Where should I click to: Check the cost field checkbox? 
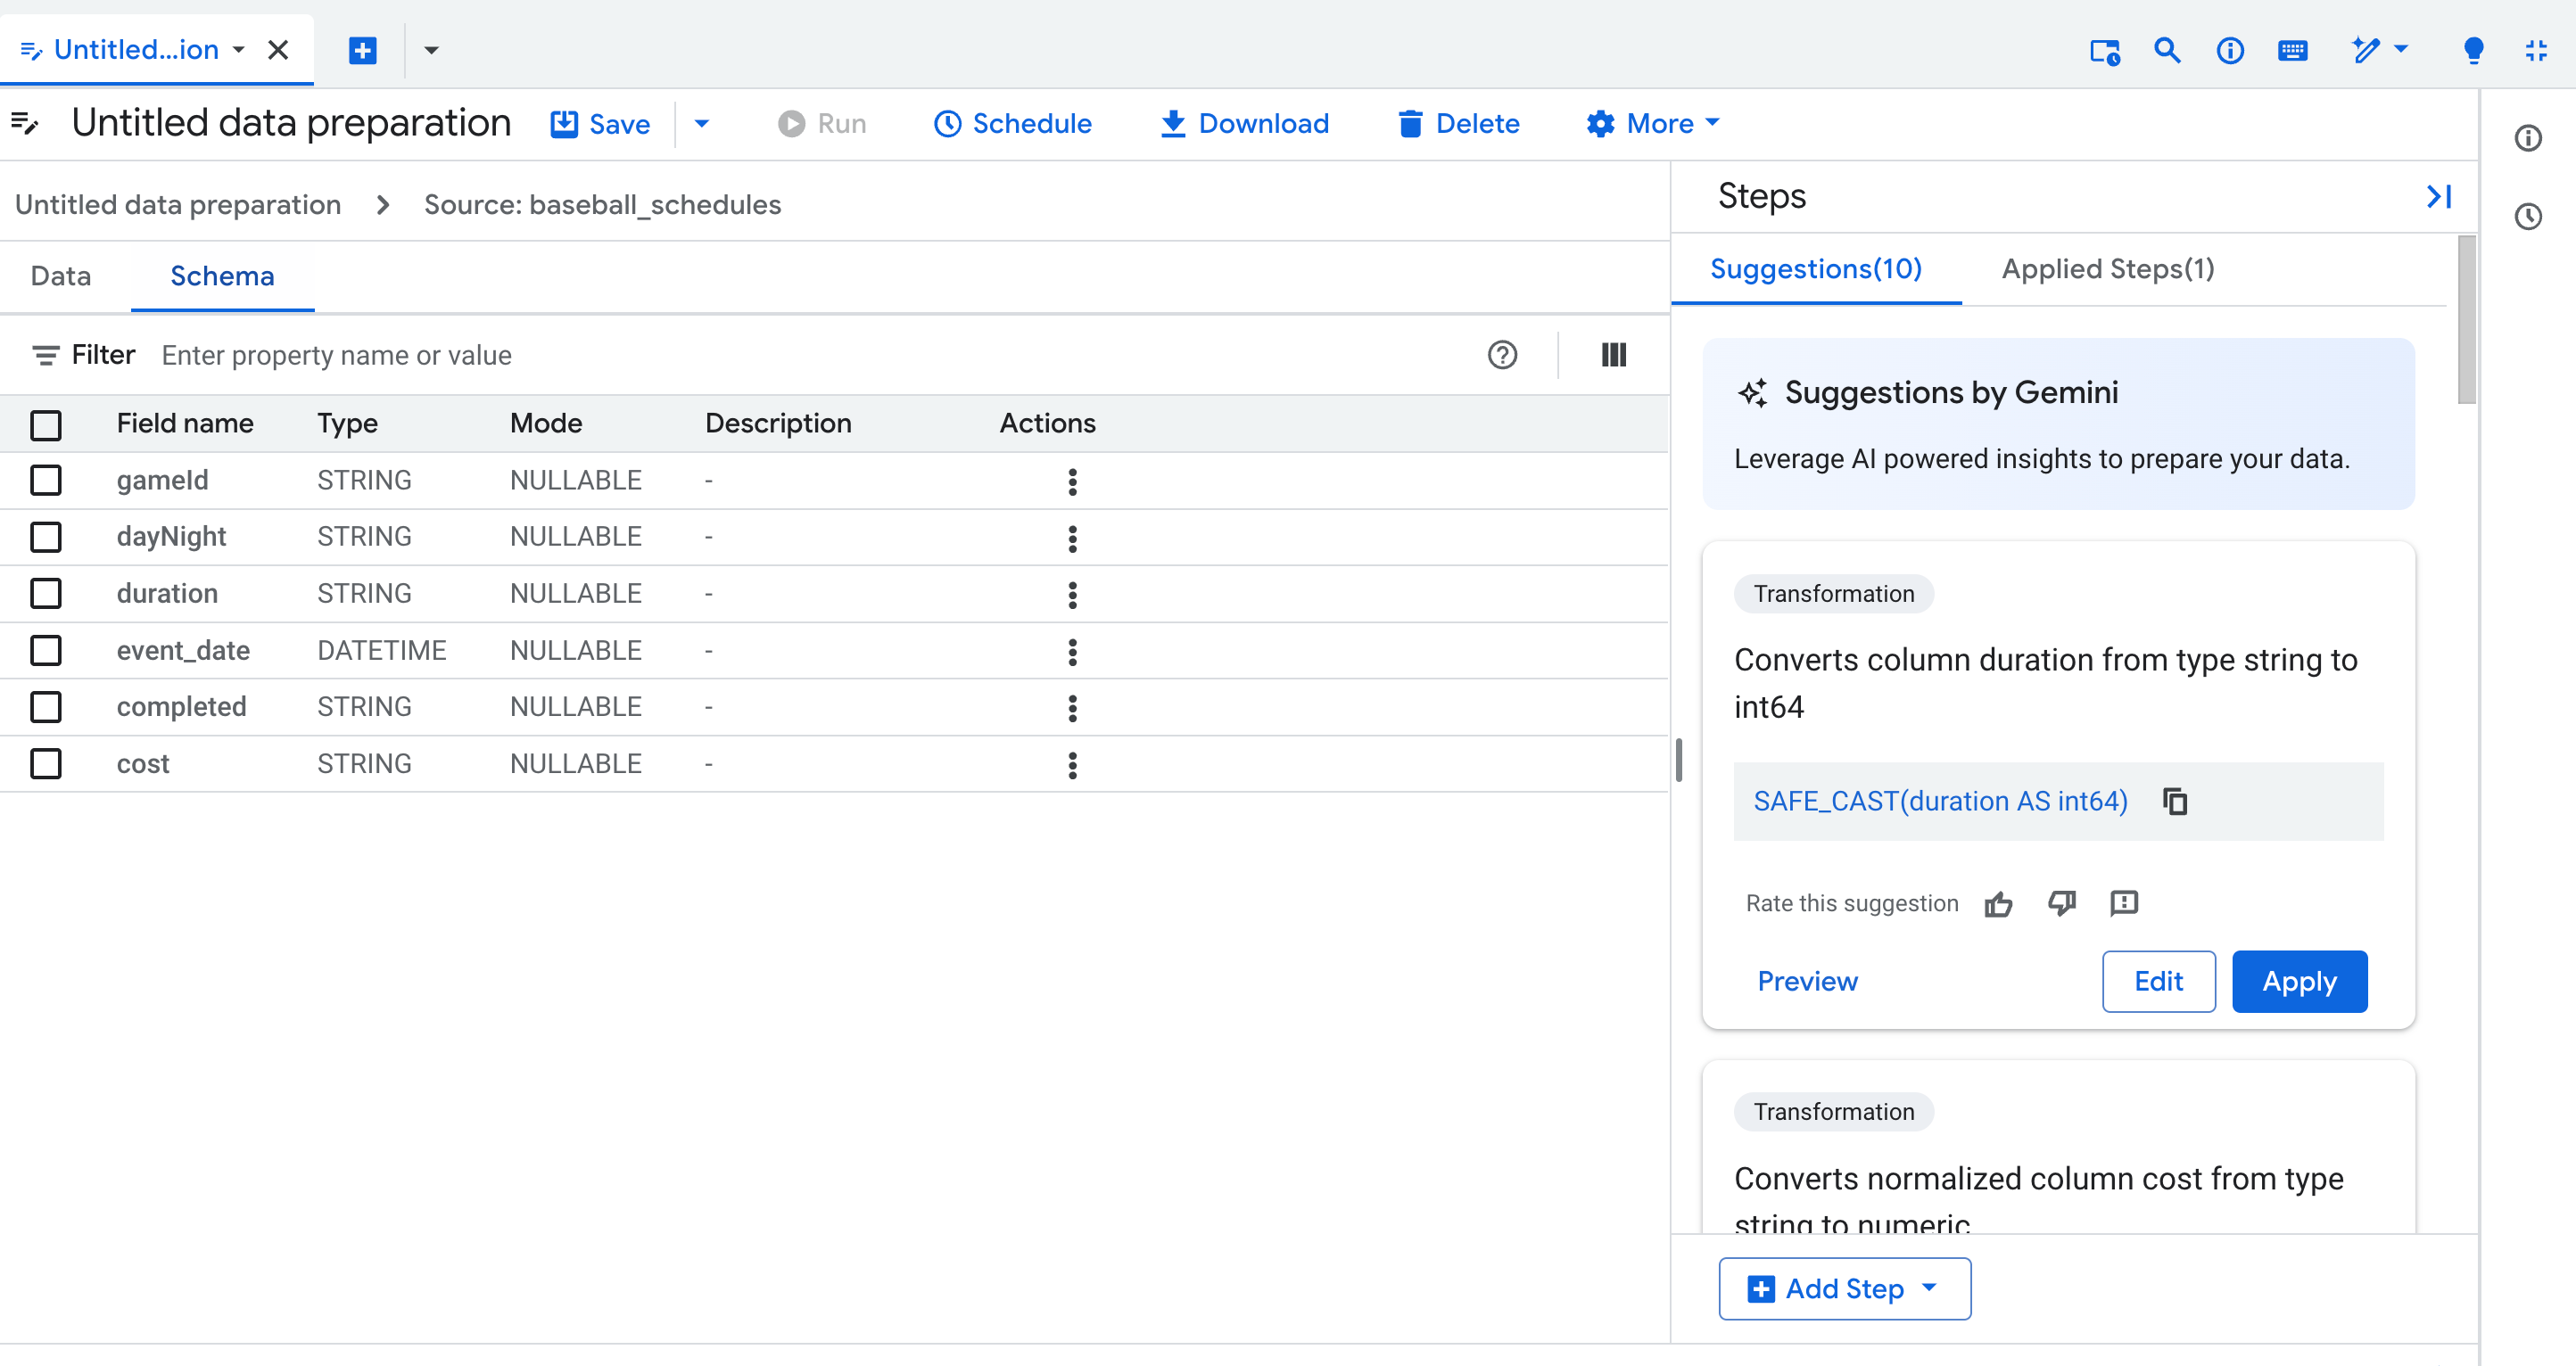[x=45, y=764]
